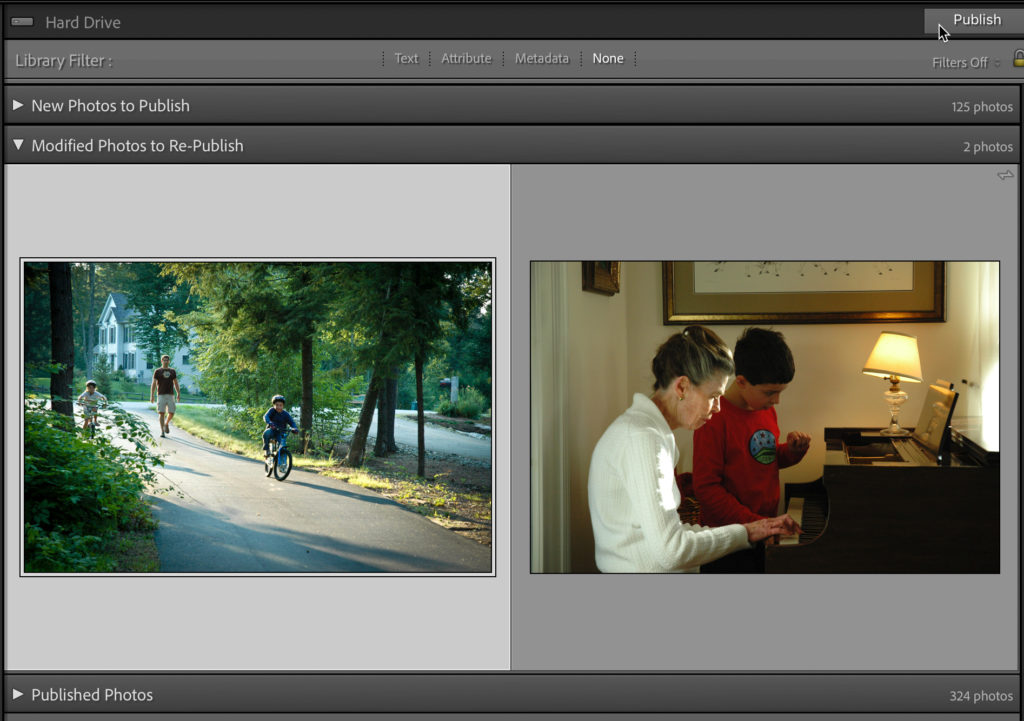
Task: Select the bicycle path photo thumbnail
Action: tap(257, 417)
